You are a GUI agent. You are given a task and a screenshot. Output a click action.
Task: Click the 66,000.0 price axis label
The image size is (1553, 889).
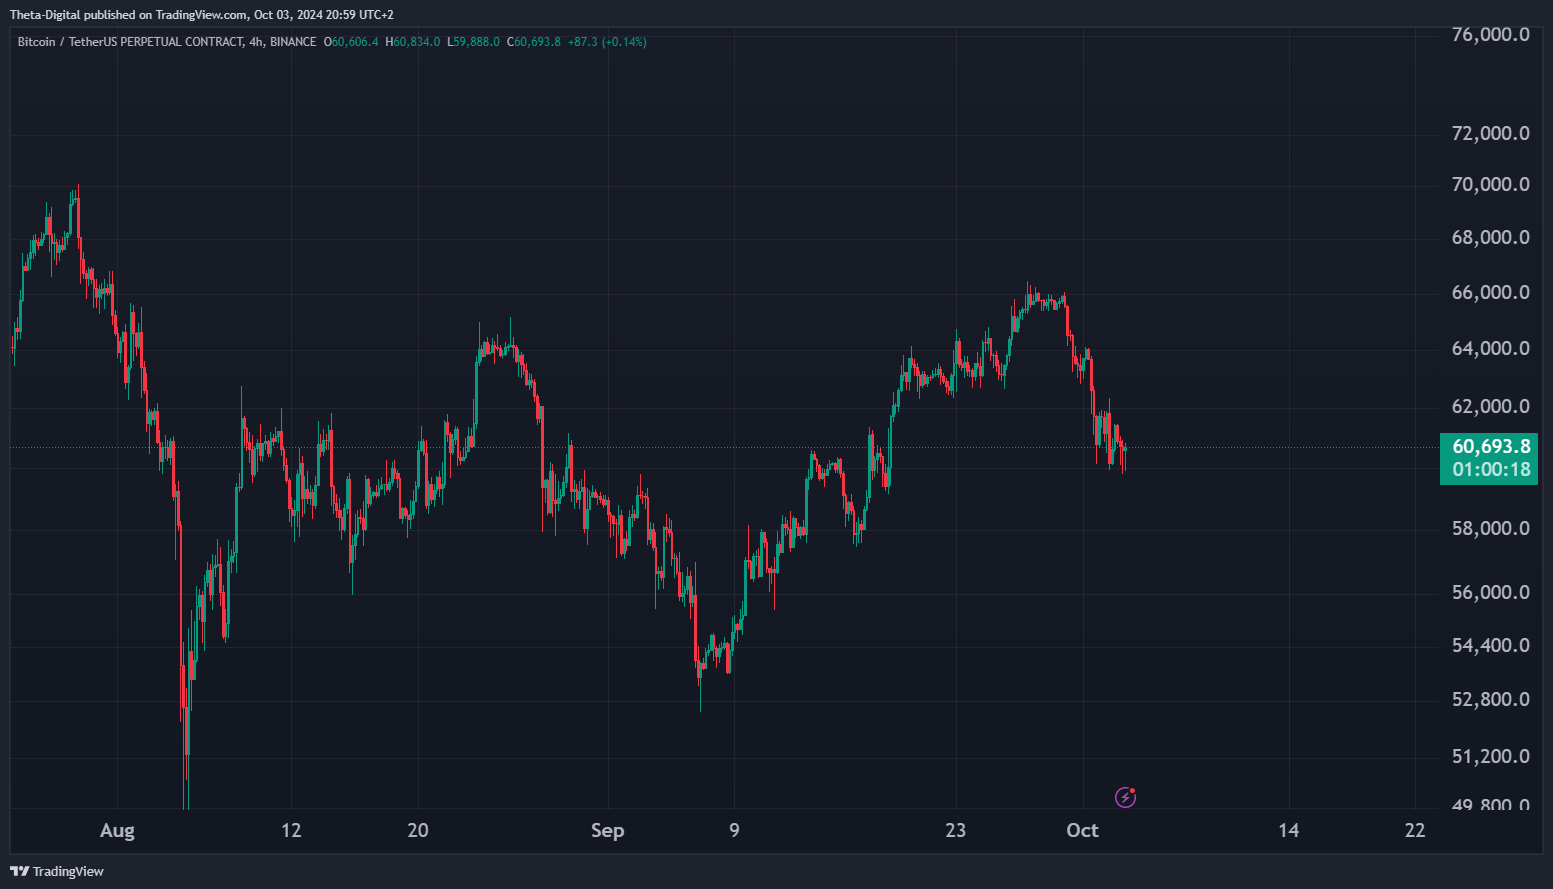coord(1490,292)
